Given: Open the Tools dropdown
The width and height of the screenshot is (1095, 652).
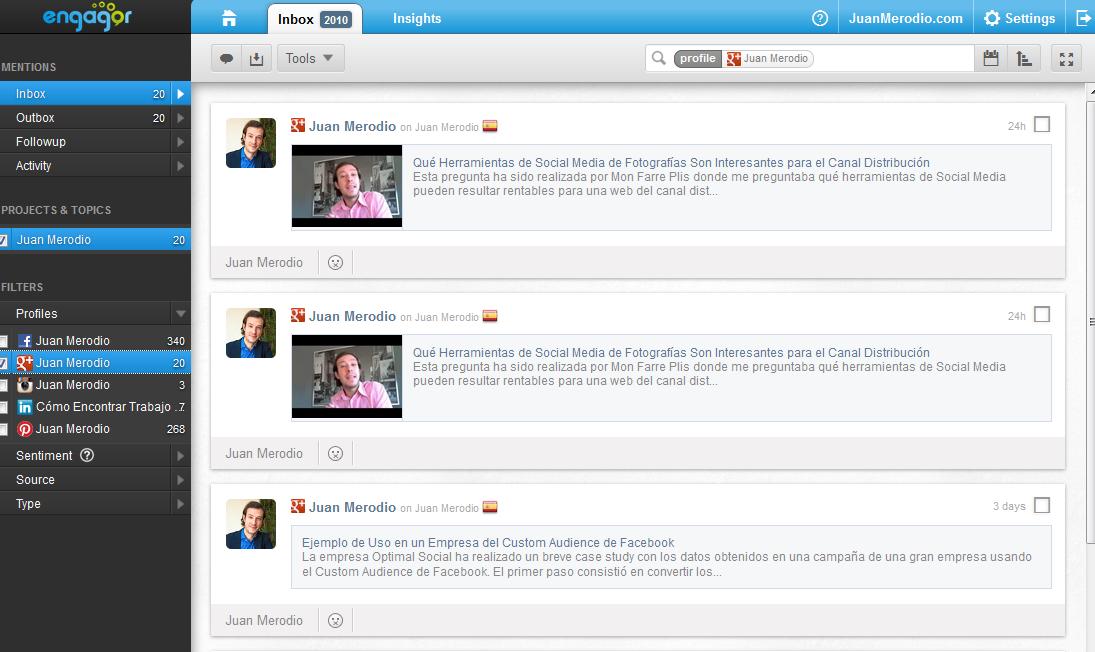Looking at the screenshot, I should (310, 59).
